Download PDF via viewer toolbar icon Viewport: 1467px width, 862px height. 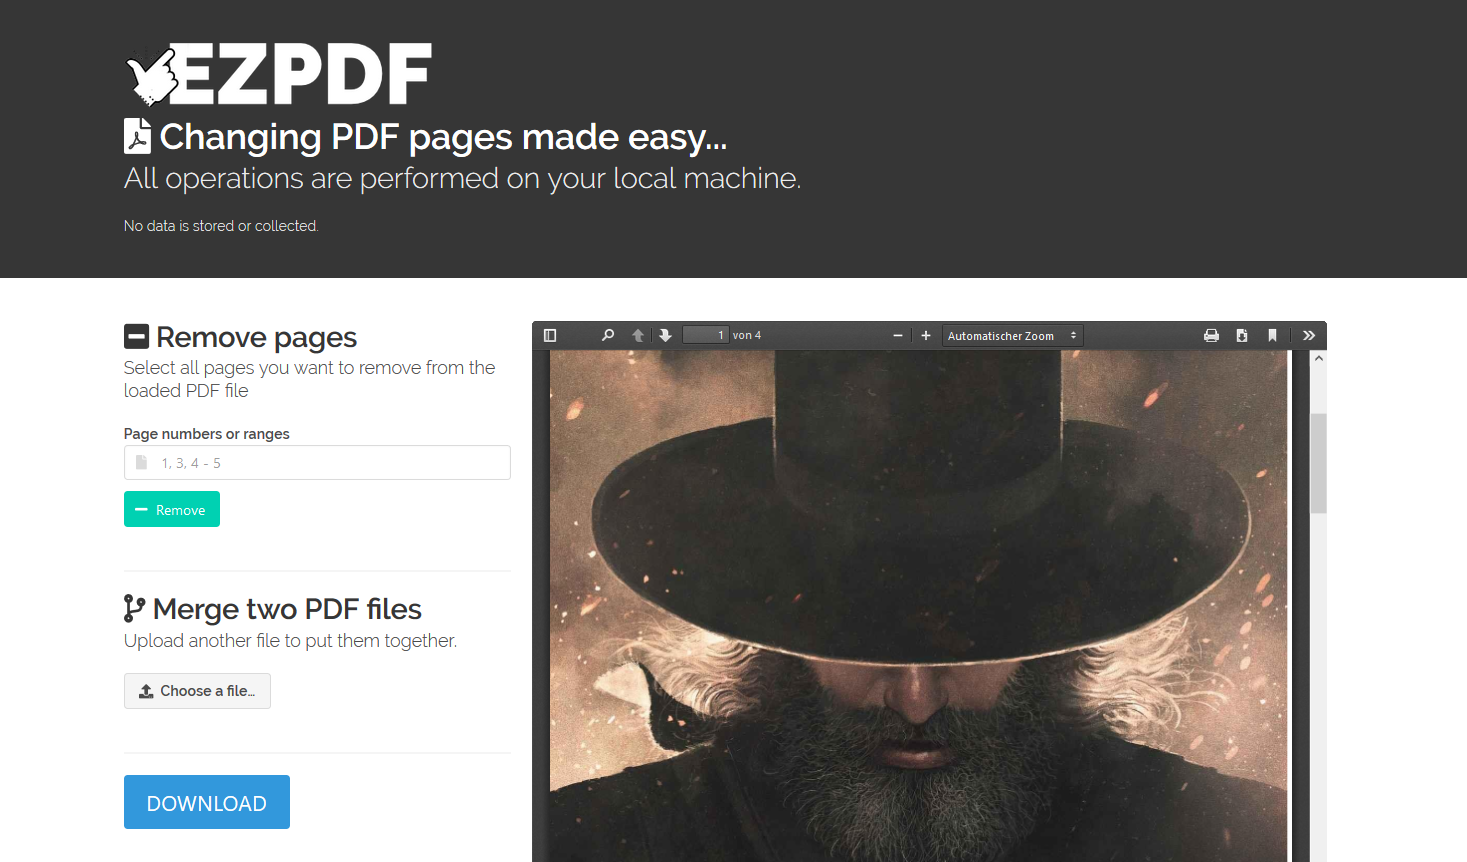pyautogui.click(x=1242, y=335)
